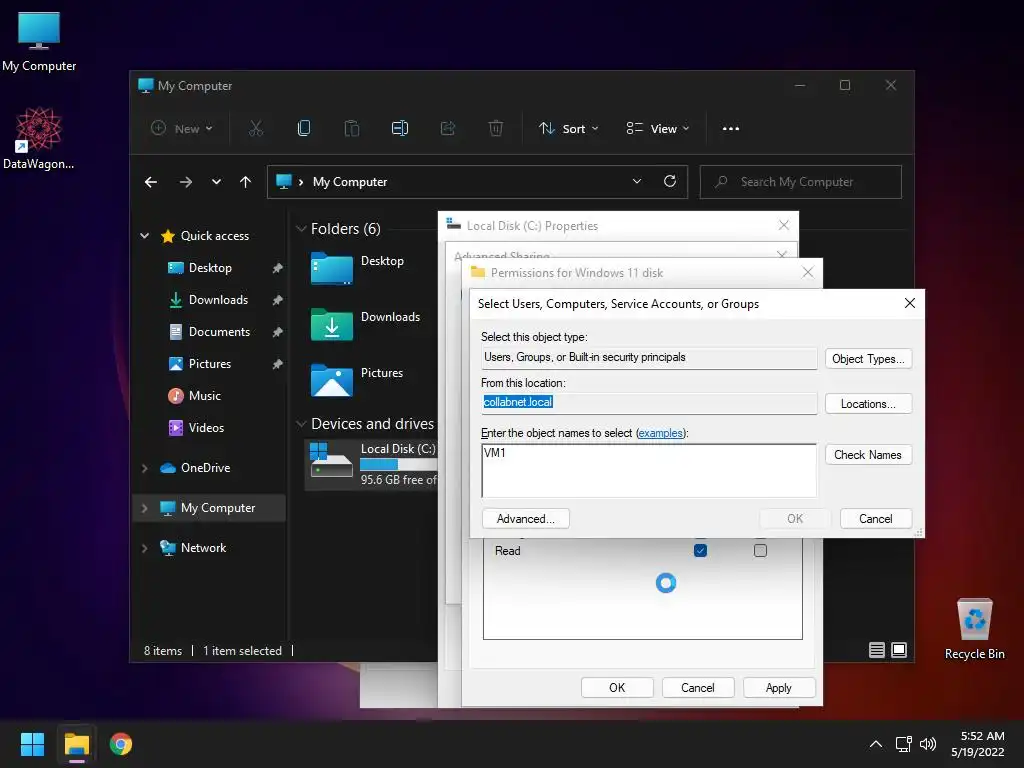The width and height of the screenshot is (1024, 768).
Task: Select the Local Disk (C:) drive icon
Action: (x=332, y=460)
